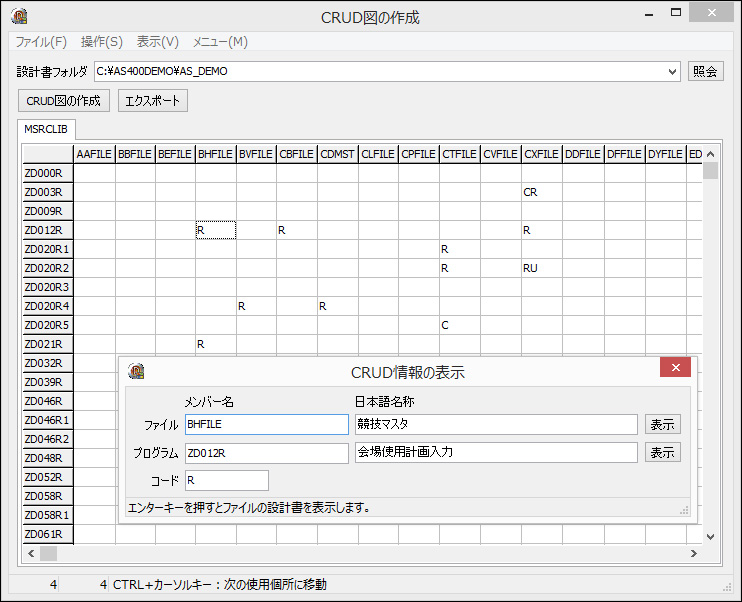Click the vertical scrollbar down arrow
Image resolution: width=742 pixels, height=602 pixels.
(x=710, y=537)
